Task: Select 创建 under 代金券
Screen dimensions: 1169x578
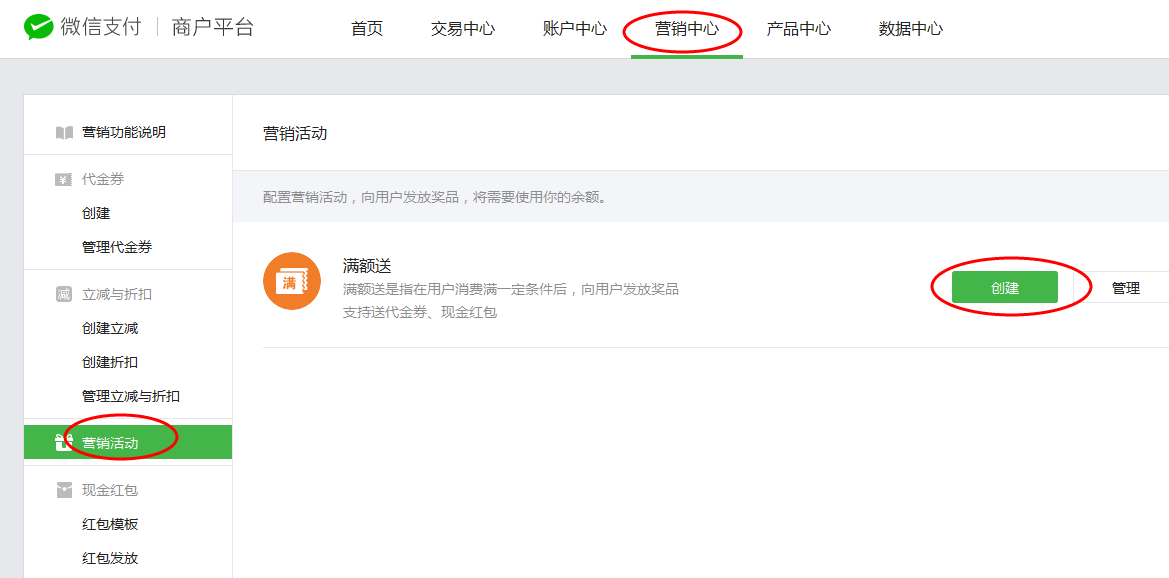Action: pyautogui.click(x=96, y=213)
